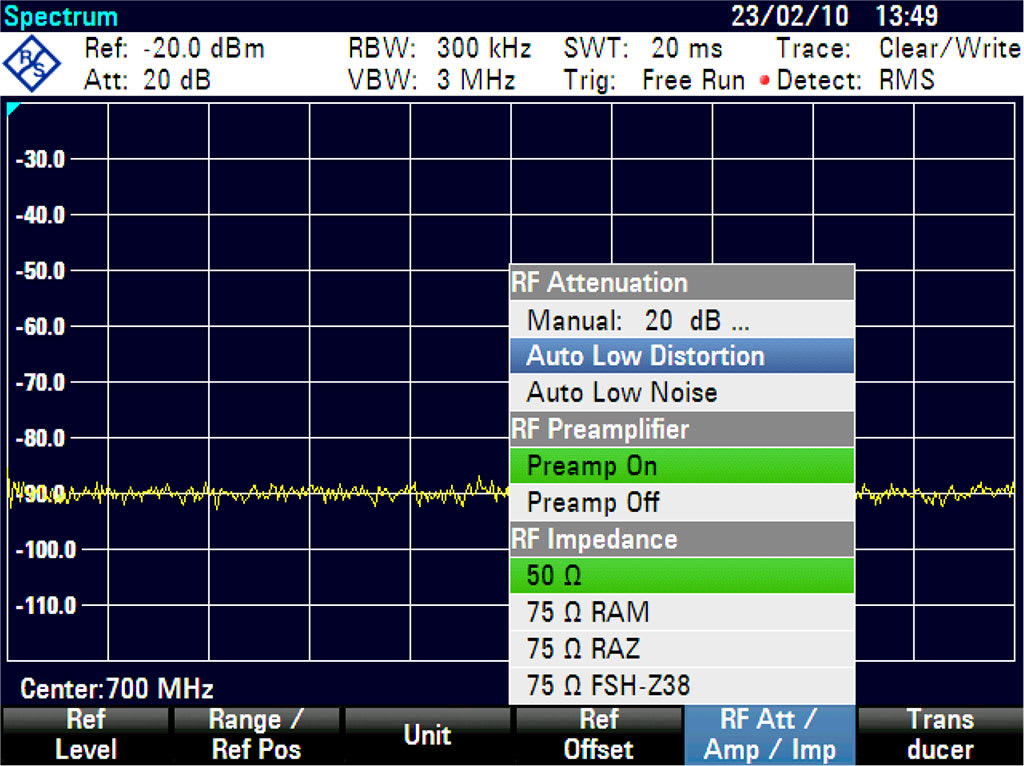Click the cyan corner marker of the graph

(12, 108)
